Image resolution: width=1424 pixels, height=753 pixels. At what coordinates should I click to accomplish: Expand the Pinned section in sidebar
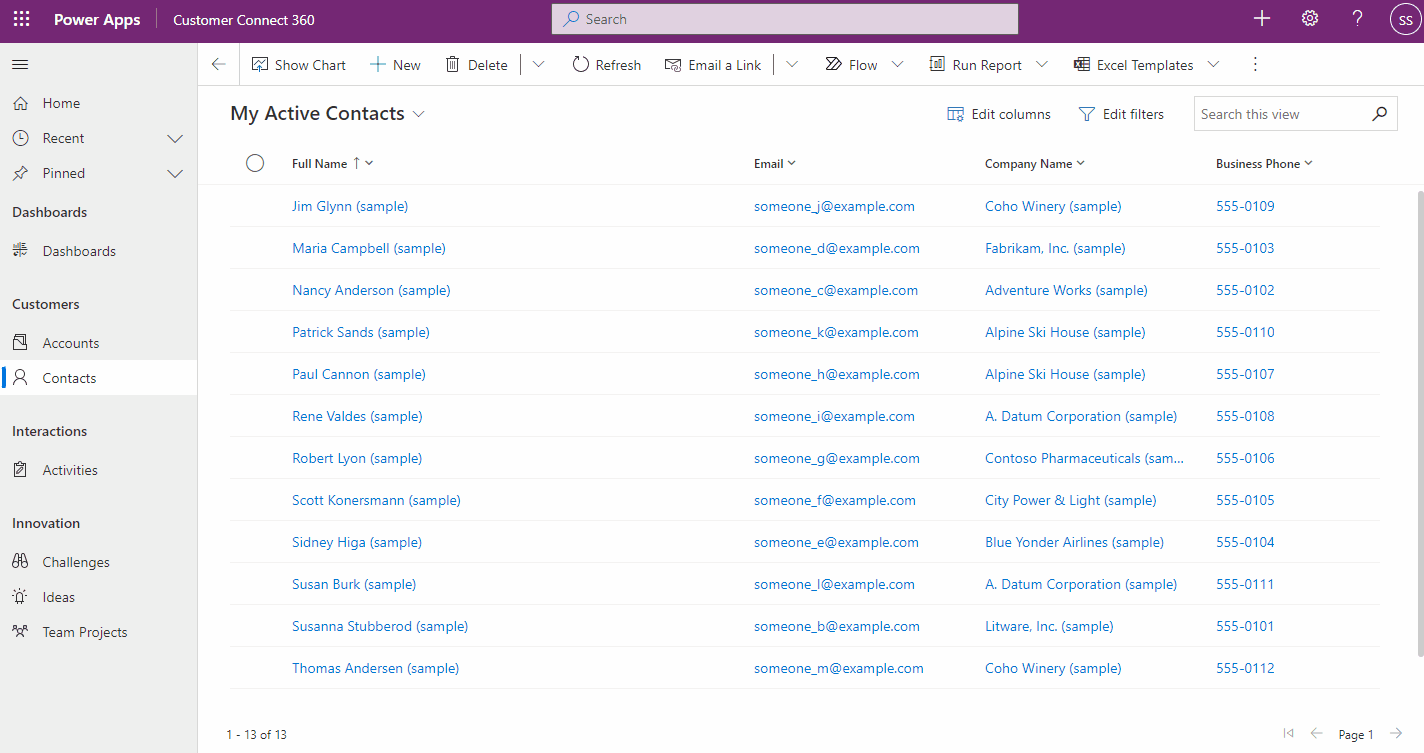click(x=175, y=173)
